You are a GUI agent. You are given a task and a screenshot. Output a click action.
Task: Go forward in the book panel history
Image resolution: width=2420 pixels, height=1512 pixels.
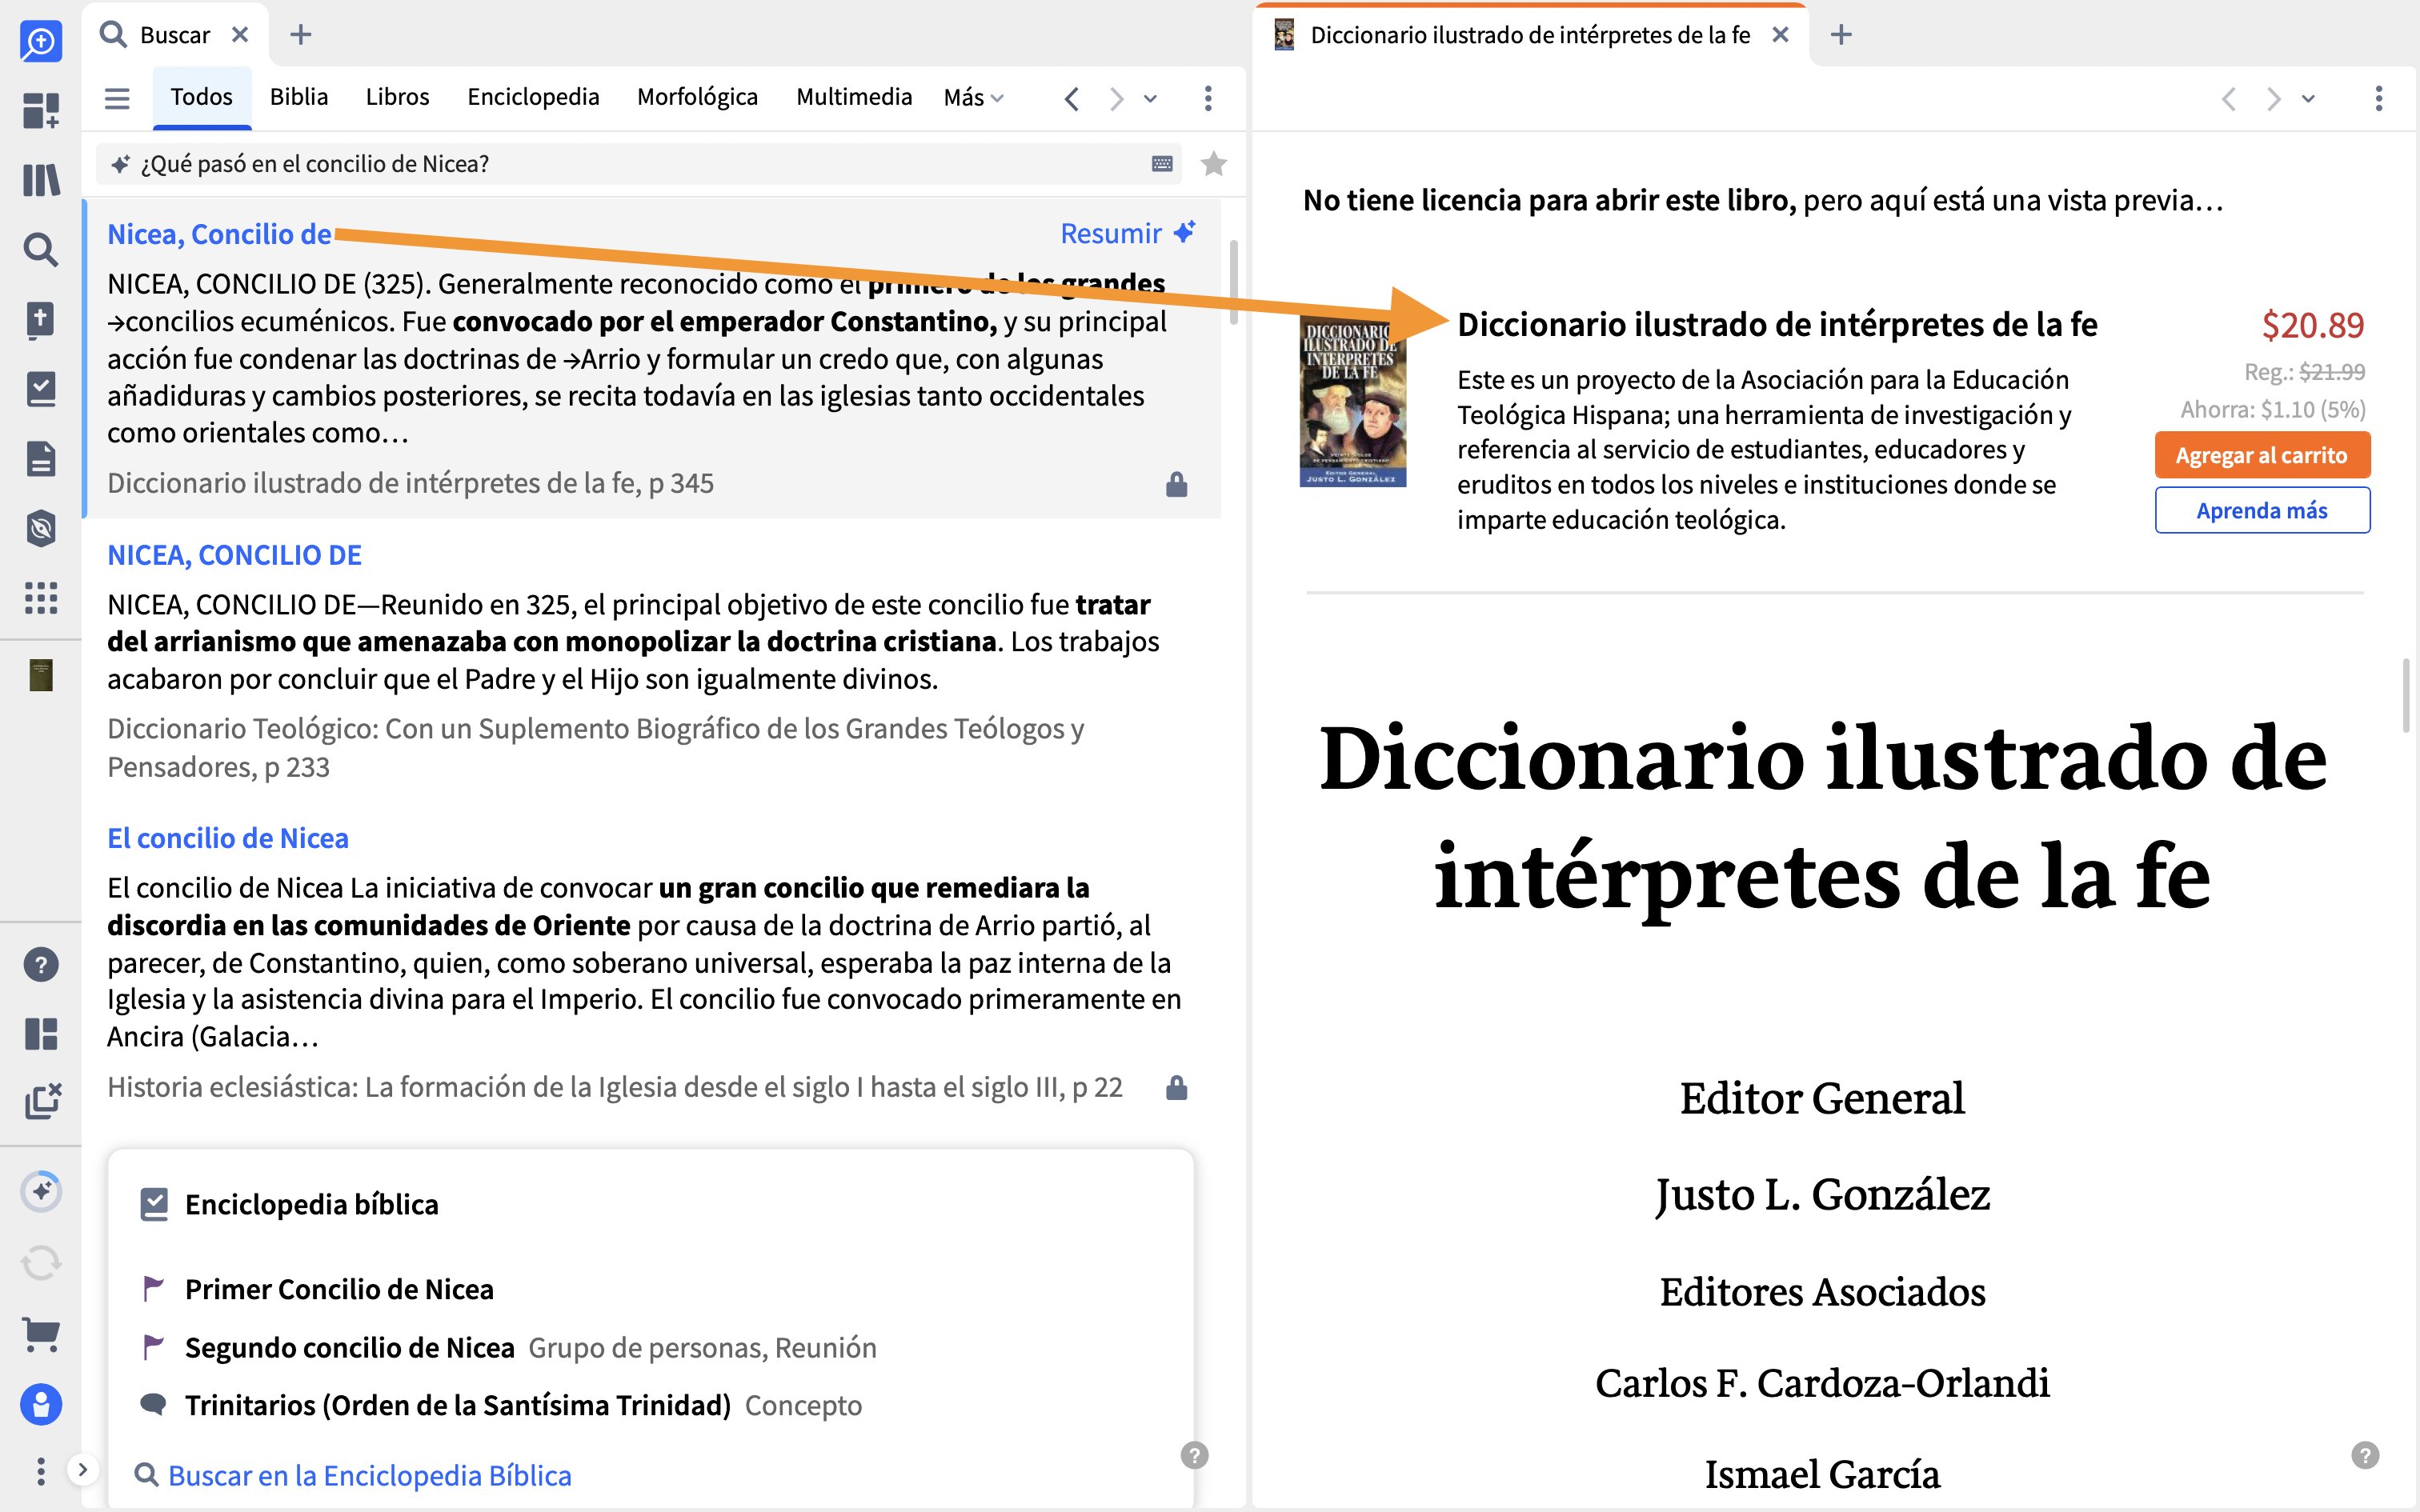coord(2273,98)
